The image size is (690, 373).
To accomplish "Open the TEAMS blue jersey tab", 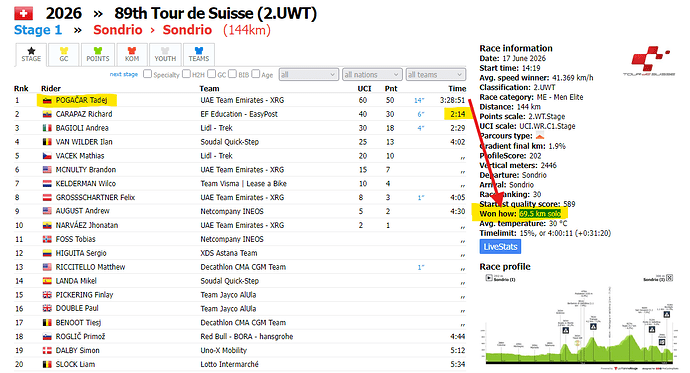I will click(x=199, y=55).
